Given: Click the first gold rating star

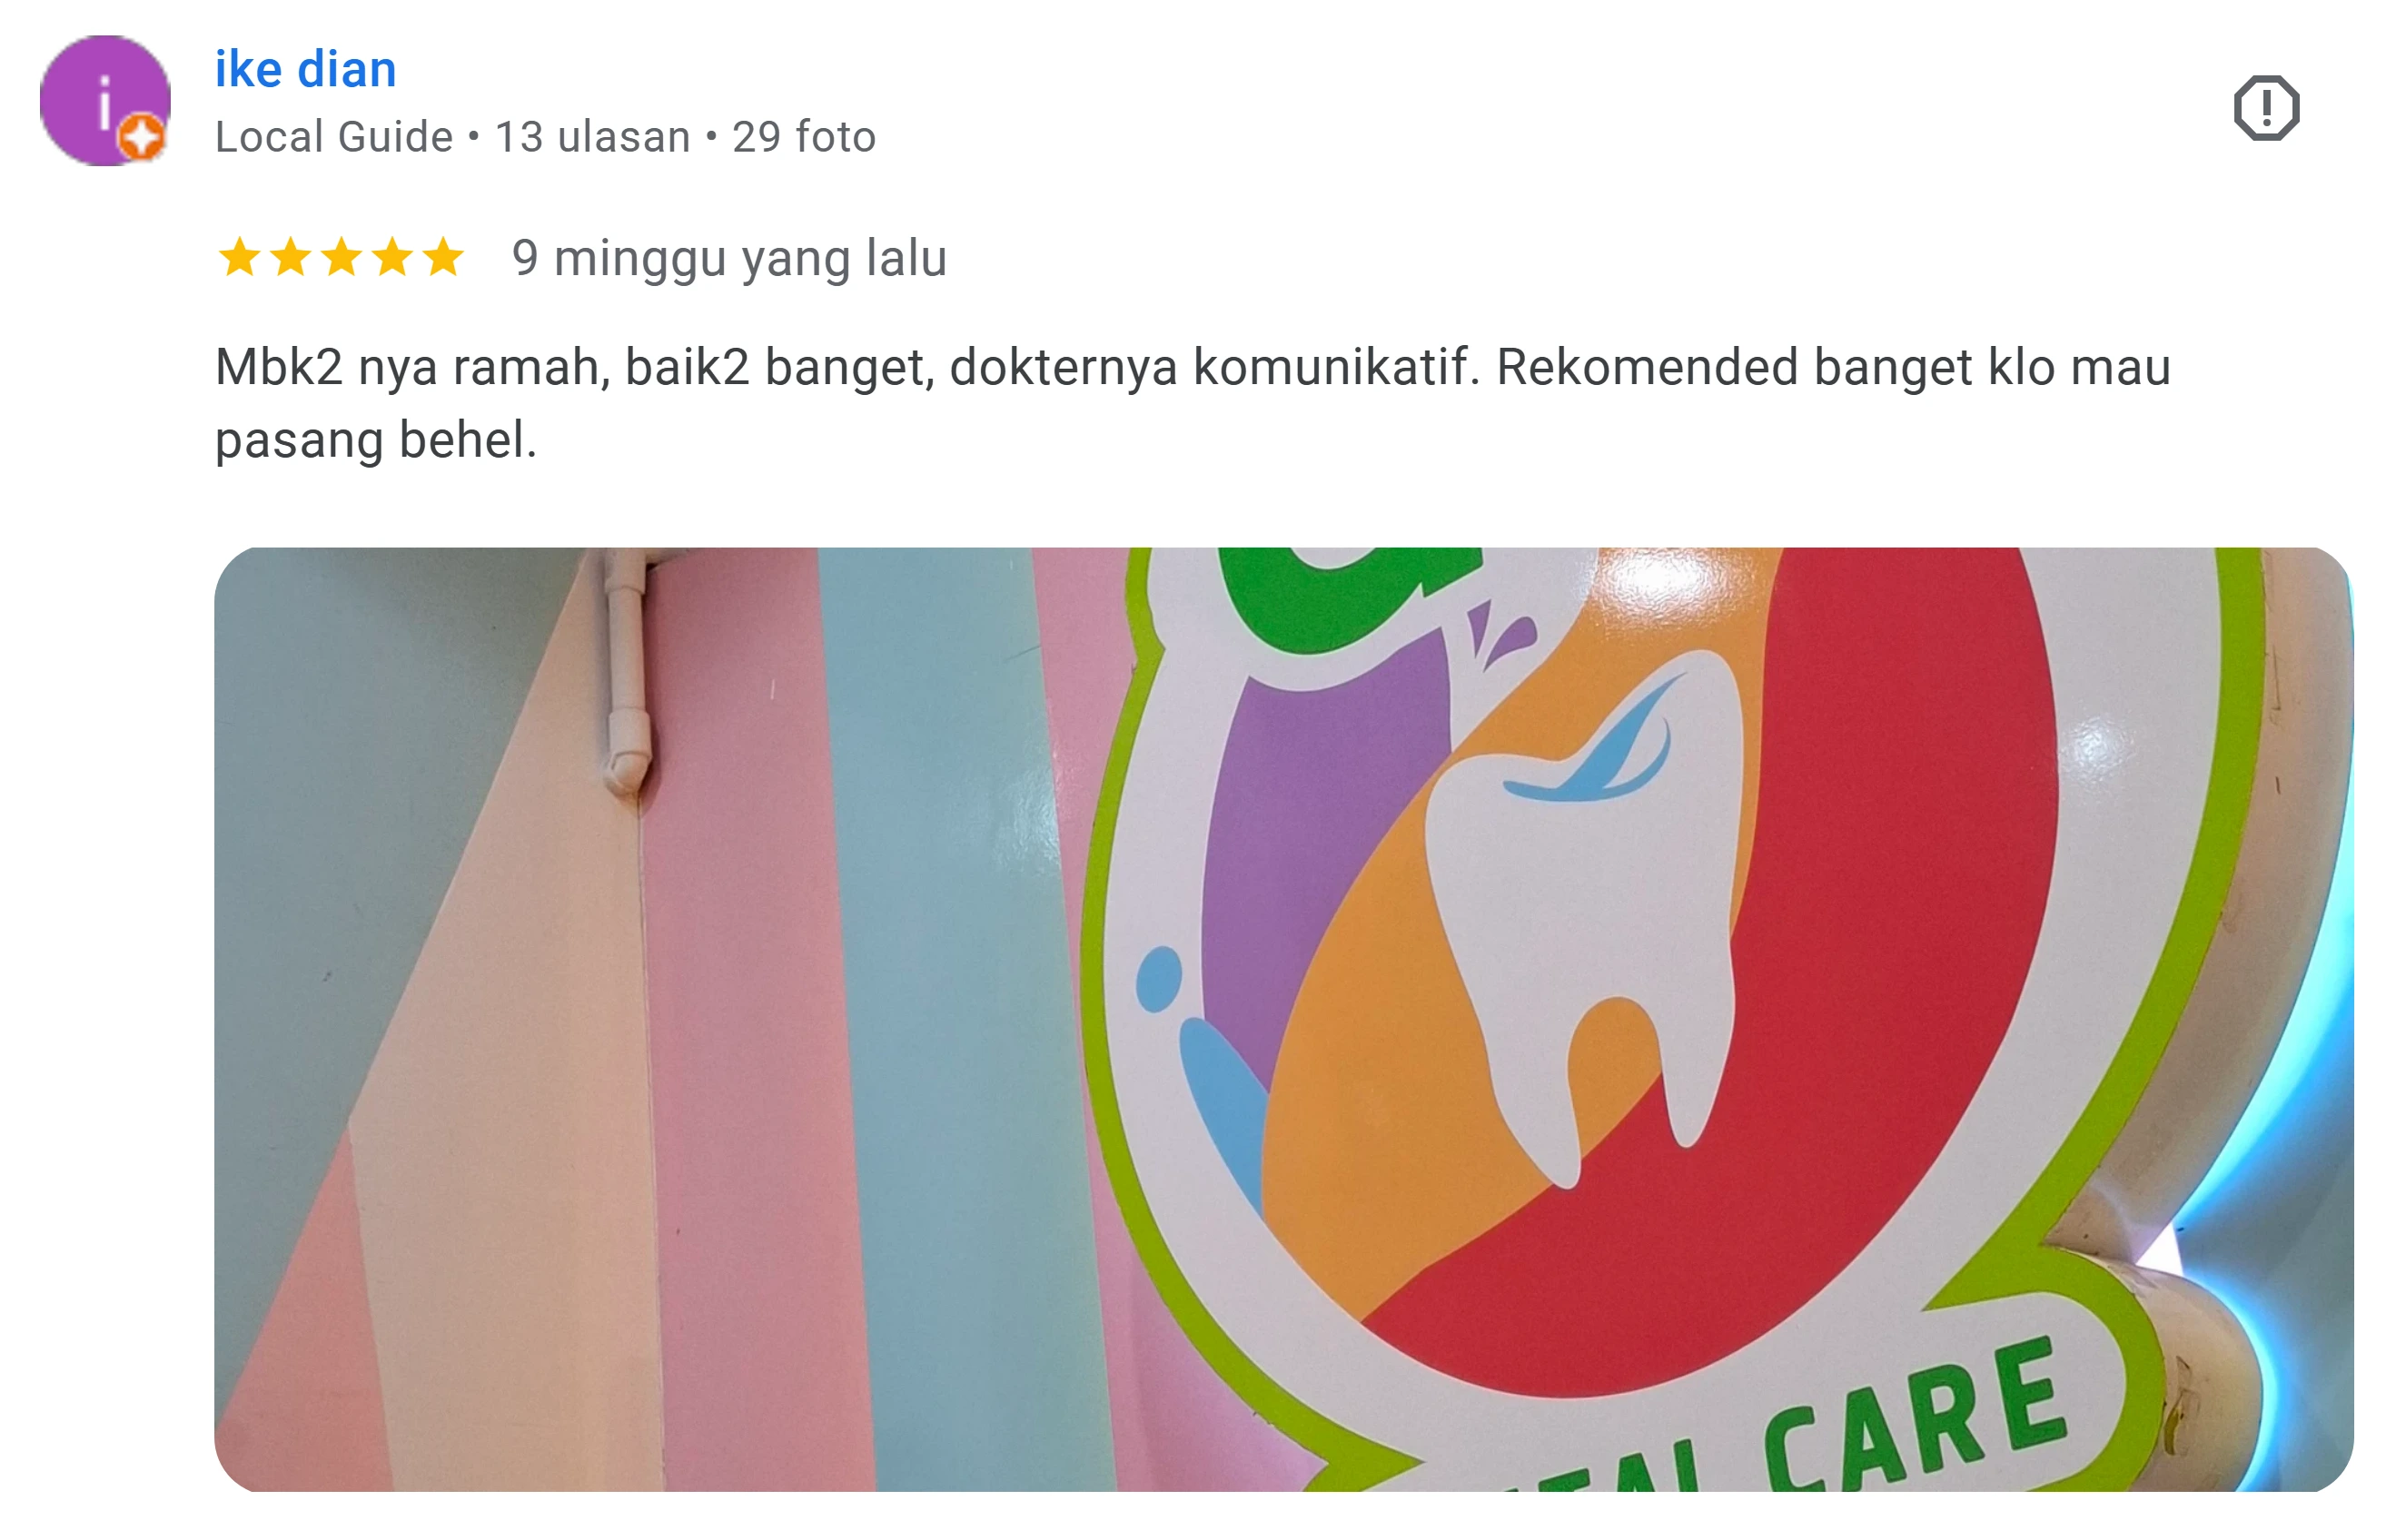Looking at the screenshot, I should point(240,257).
